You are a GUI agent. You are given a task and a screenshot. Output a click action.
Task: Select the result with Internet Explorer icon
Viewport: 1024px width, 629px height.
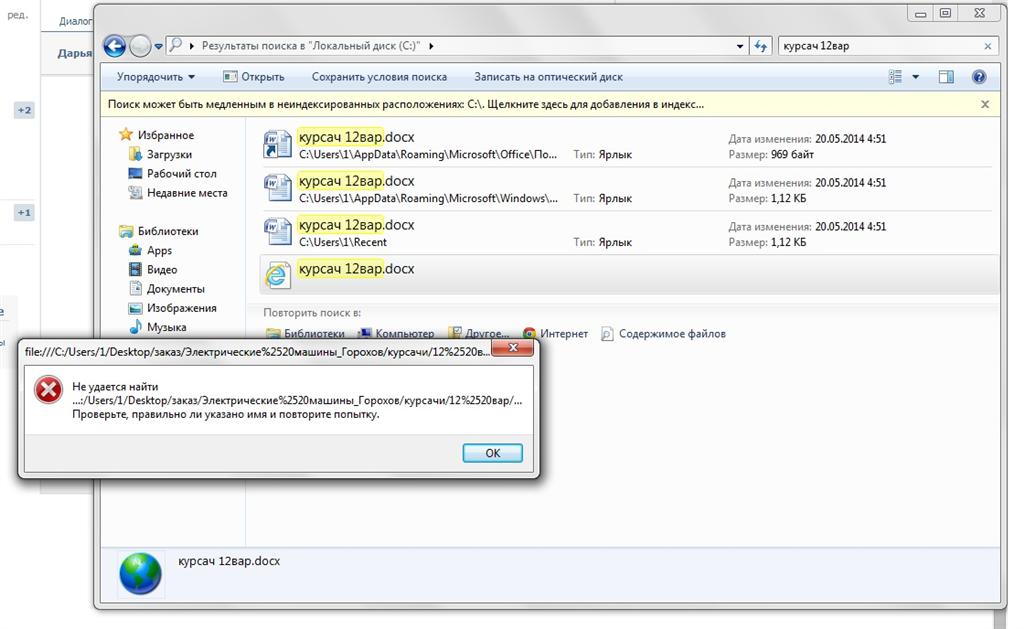pos(630,276)
